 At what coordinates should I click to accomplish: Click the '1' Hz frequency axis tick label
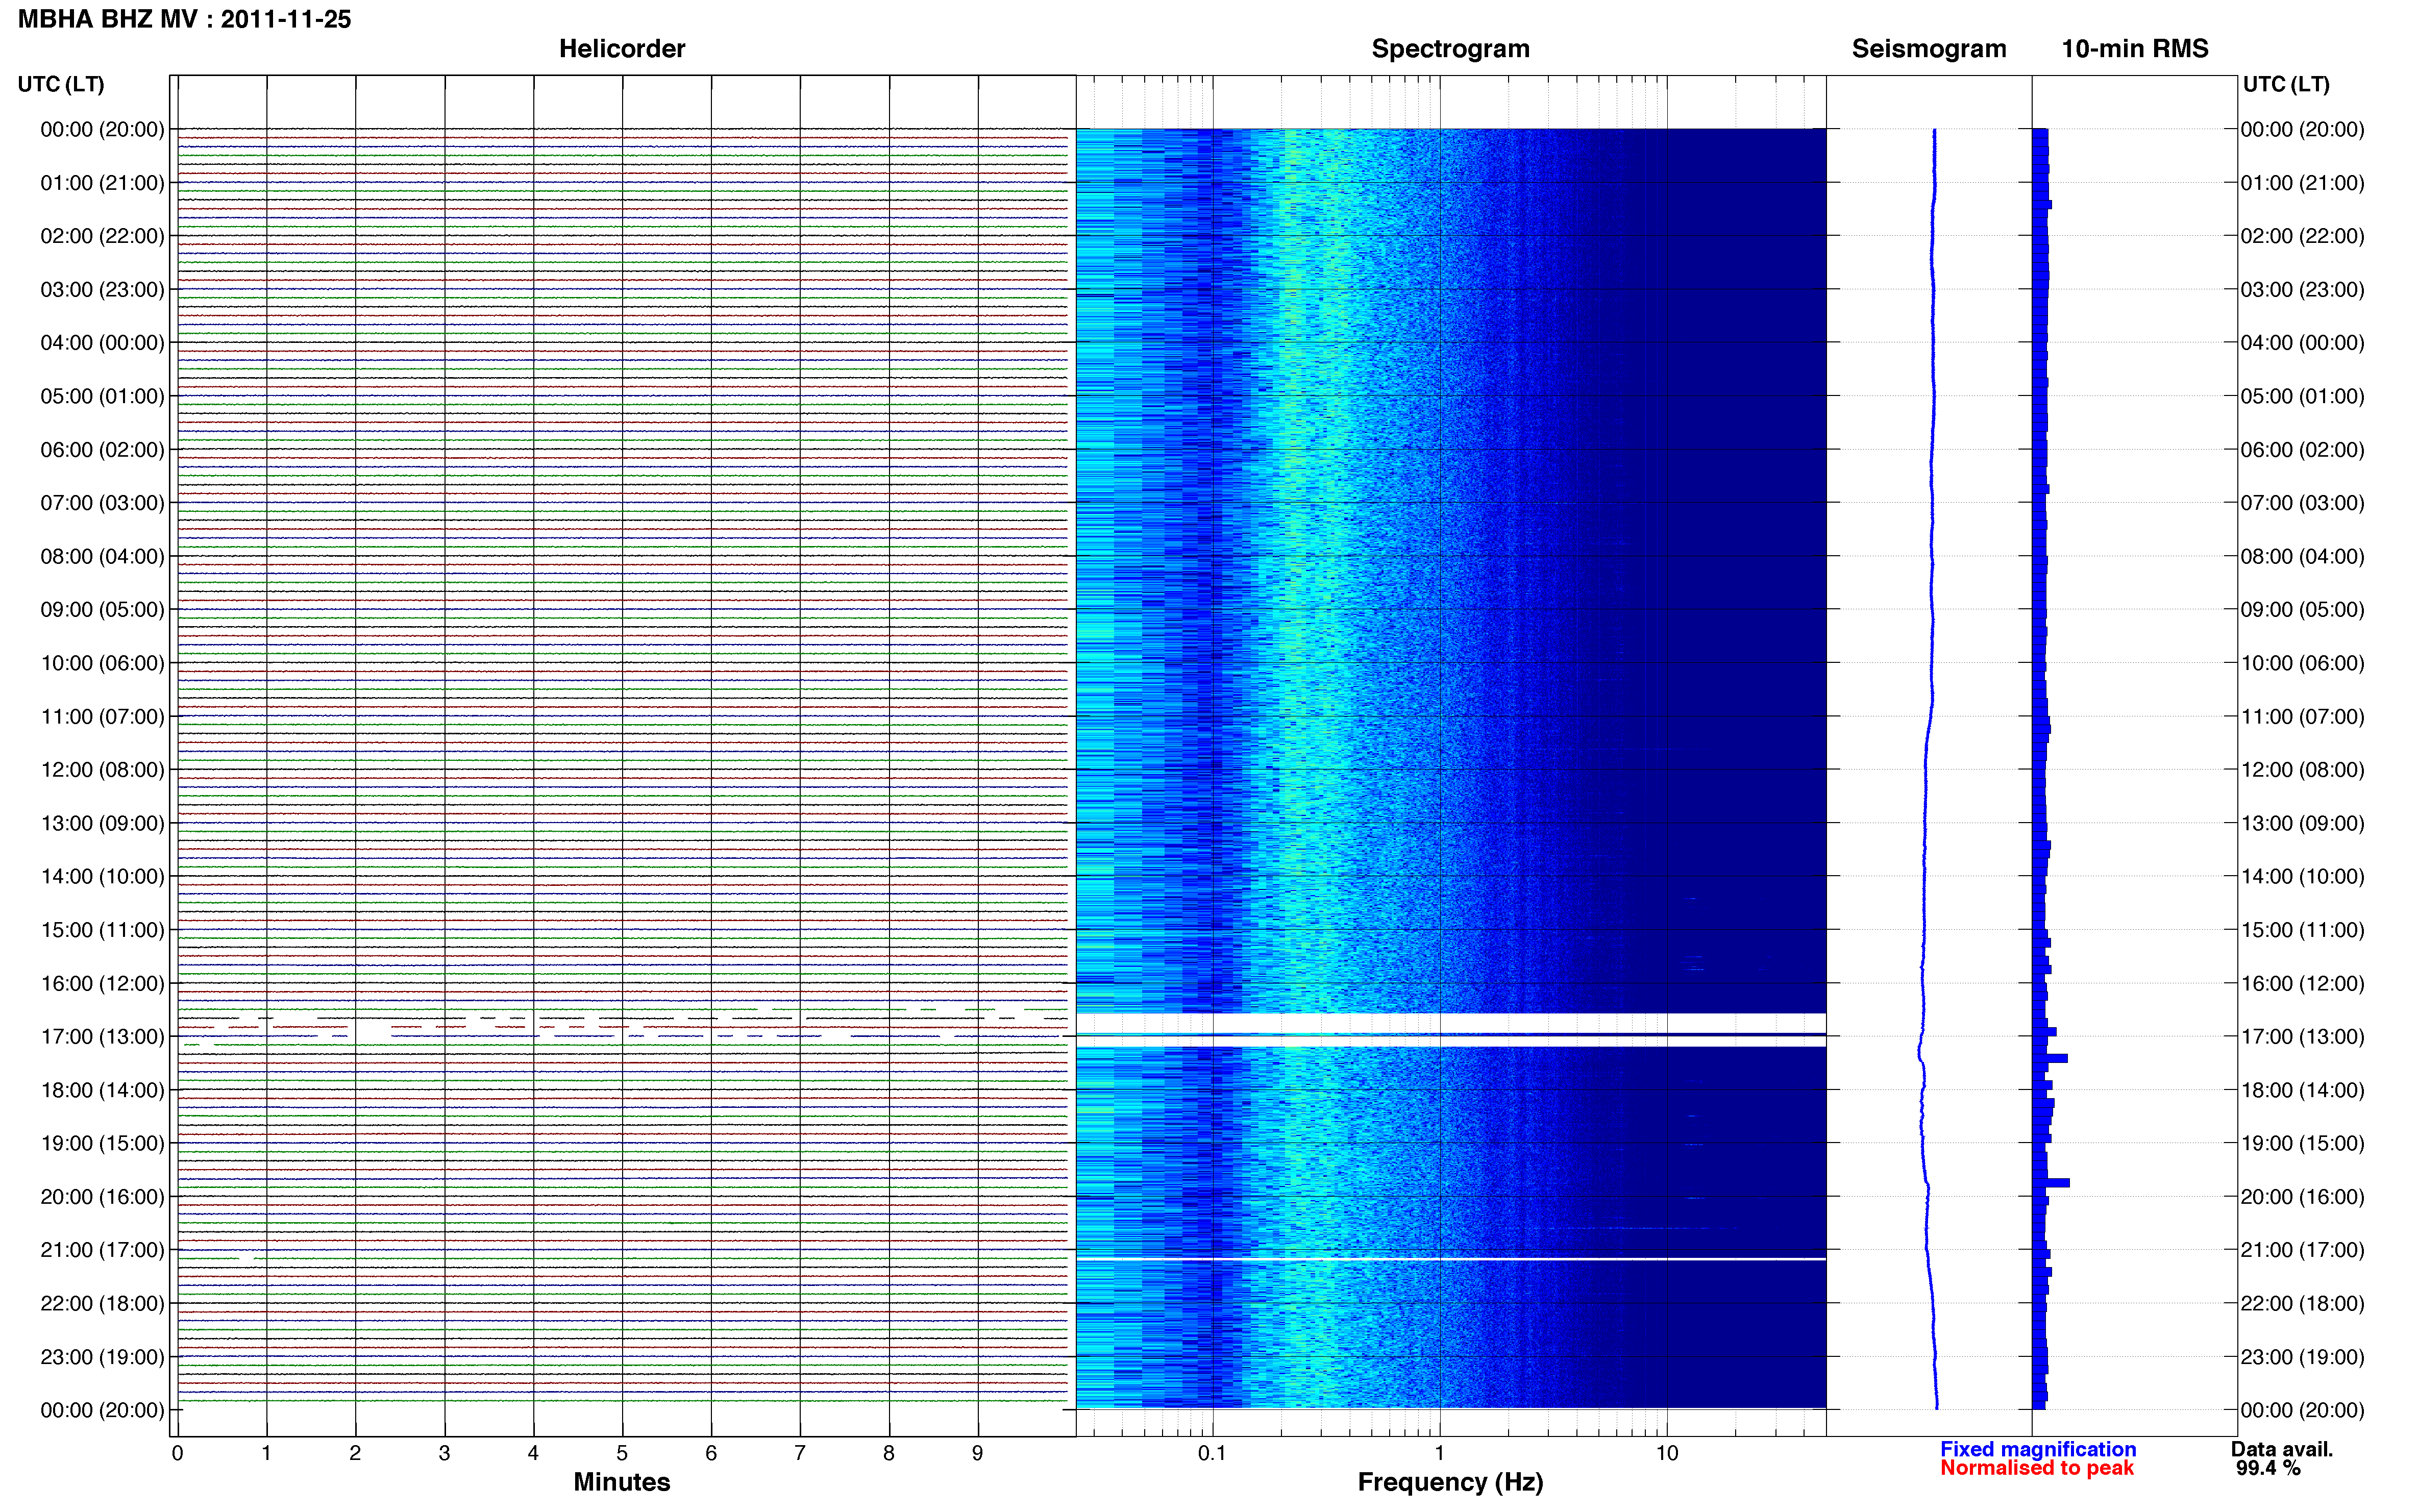point(1439,1453)
